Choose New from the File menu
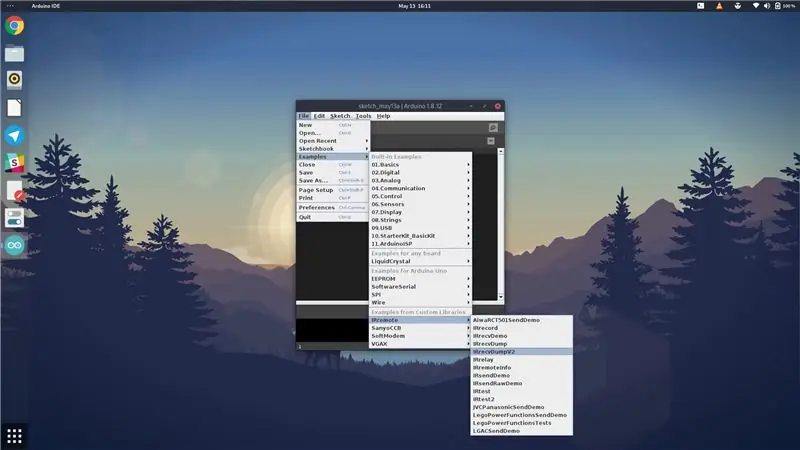 coord(333,125)
